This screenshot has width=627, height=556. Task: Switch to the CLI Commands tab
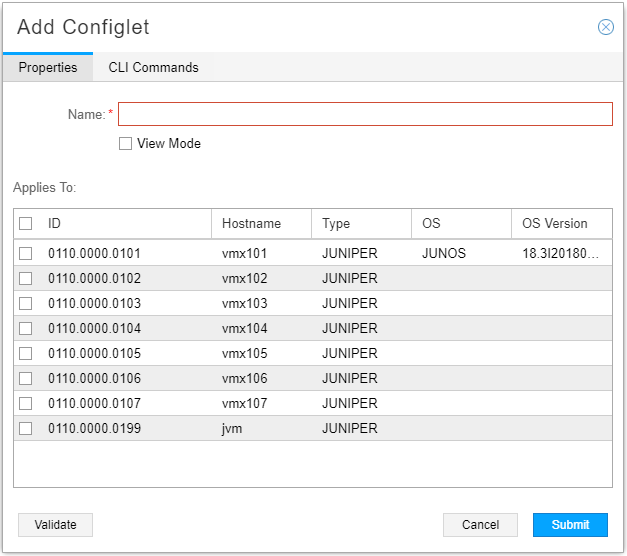pyautogui.click(x=153, y=68)
